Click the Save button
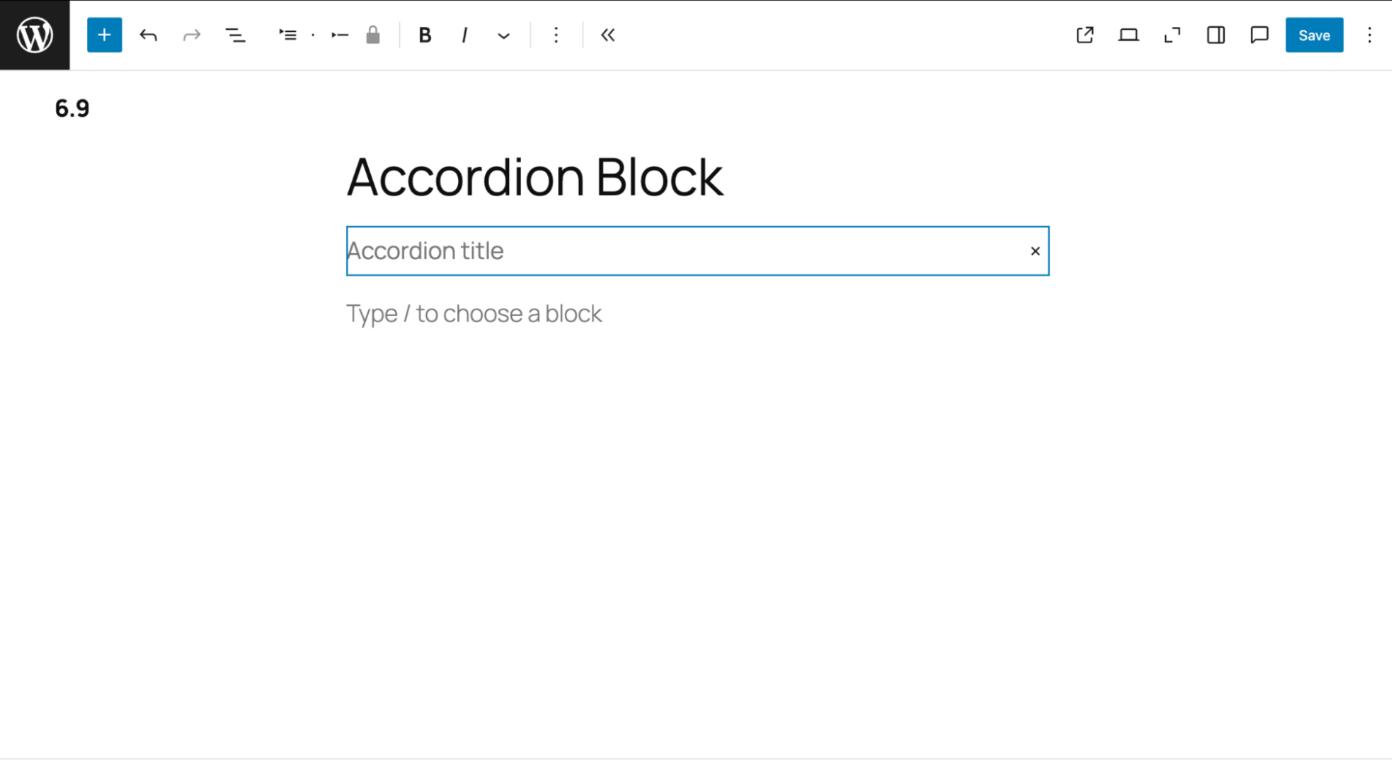1392x763 pixels. pos(1314,35)
